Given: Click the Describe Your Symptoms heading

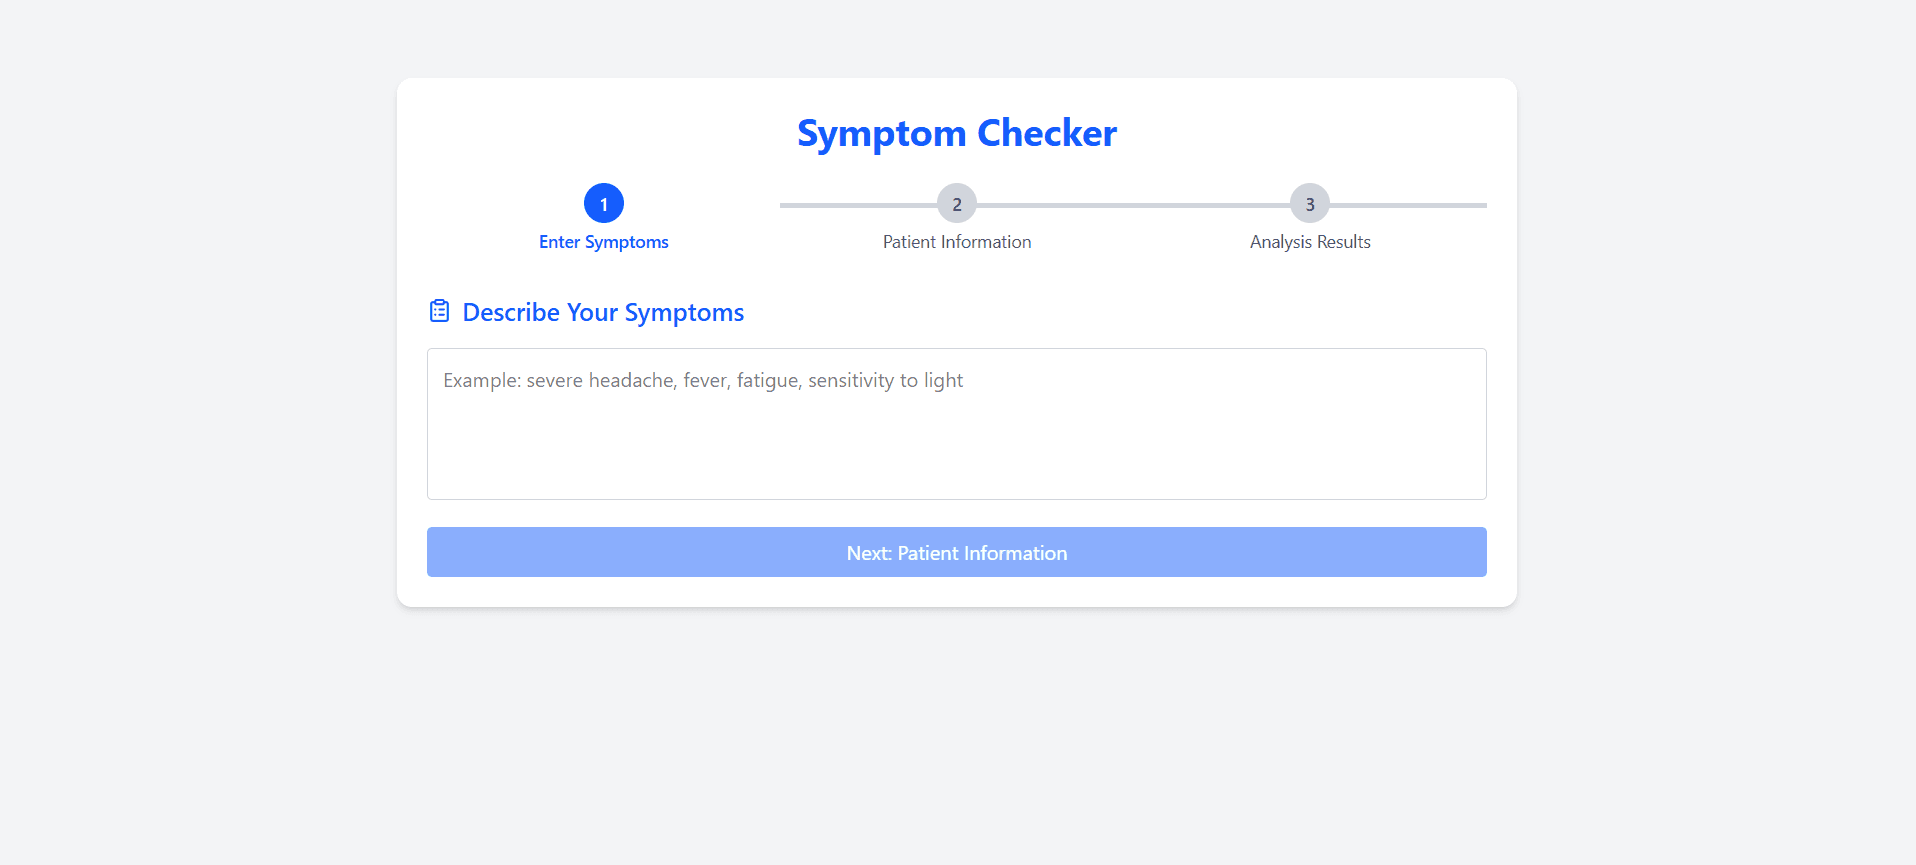Looking at the screenshot, I should 603,313.
